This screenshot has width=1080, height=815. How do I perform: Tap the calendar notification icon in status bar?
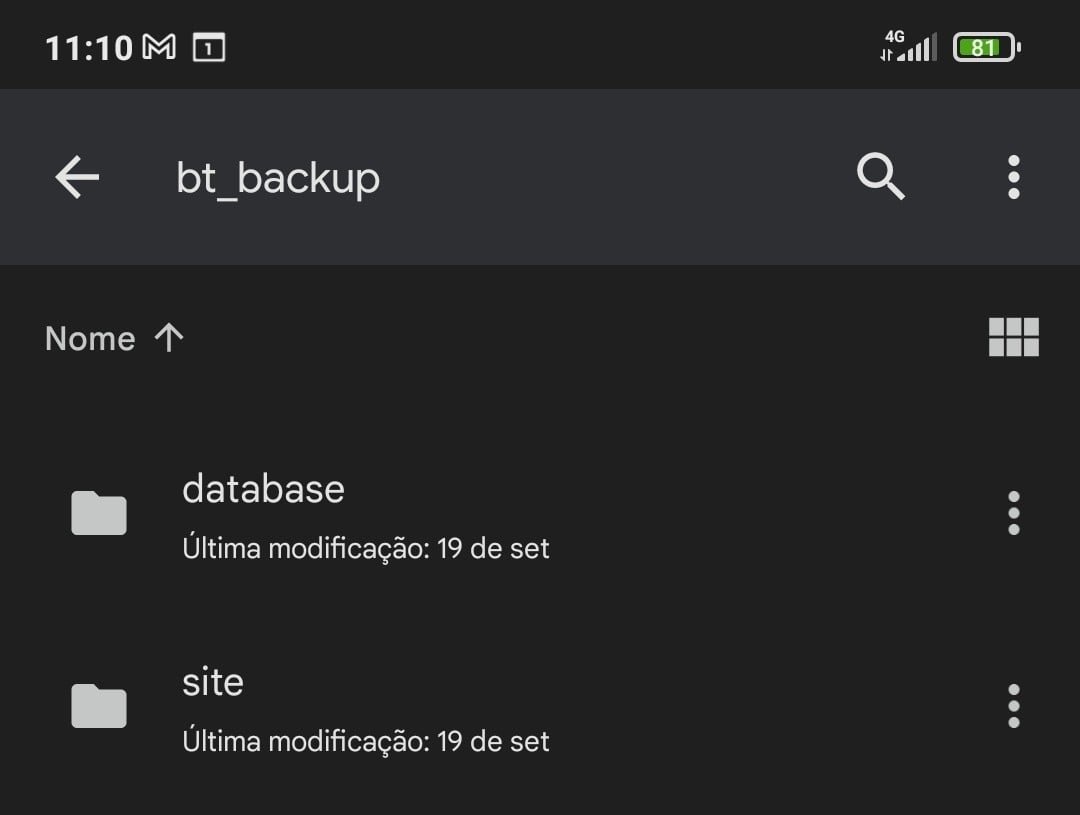[x=209, y=47]
